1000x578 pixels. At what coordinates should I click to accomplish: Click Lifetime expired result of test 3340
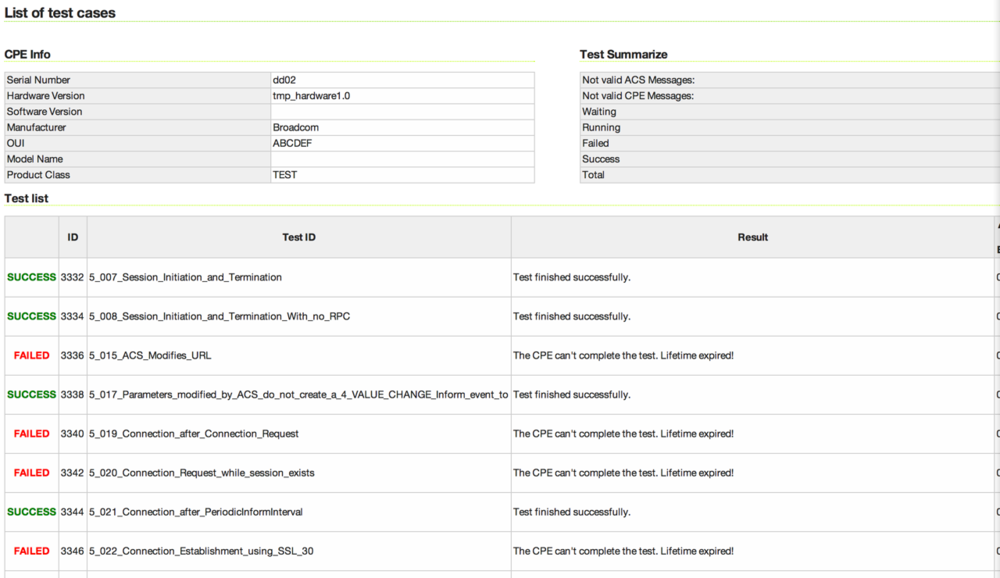623,434
